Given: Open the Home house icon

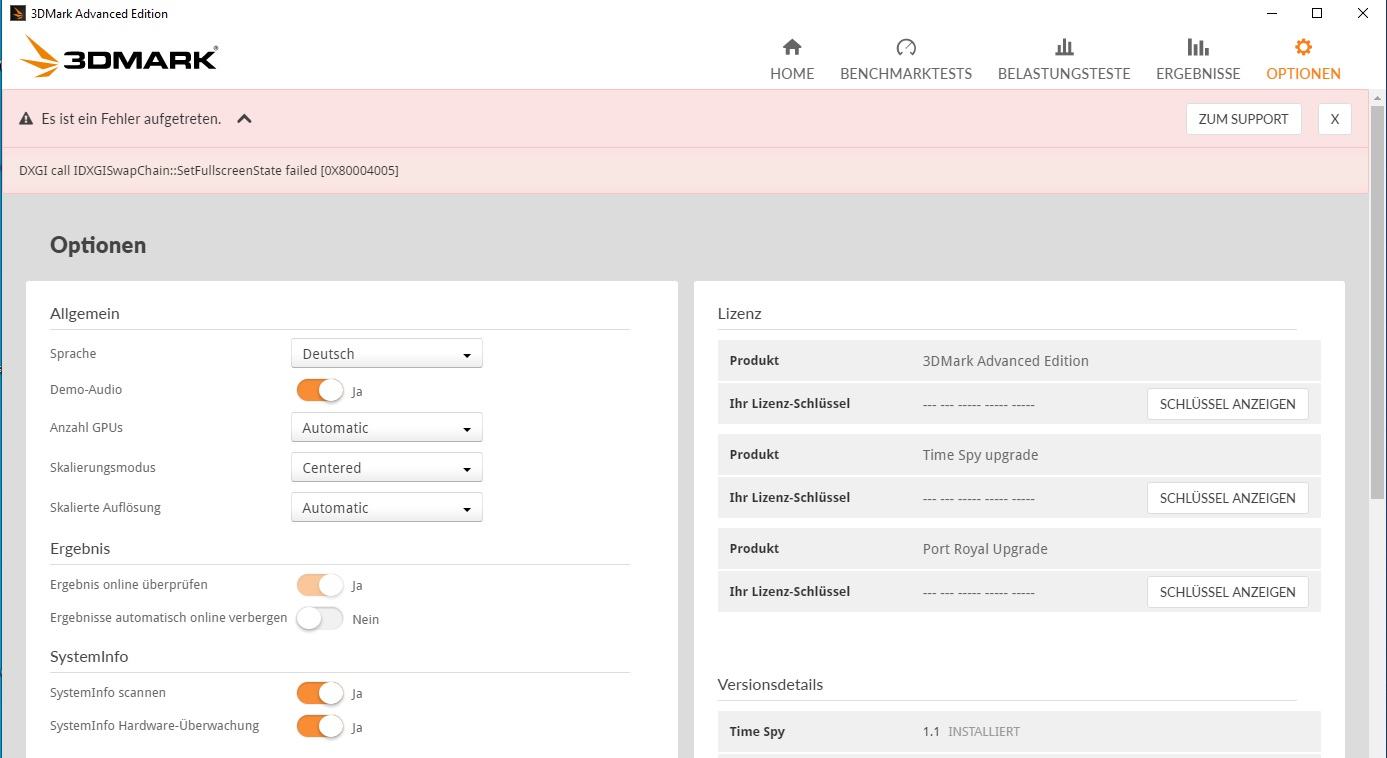Looking at the screenshot, I should coord(792,47).
